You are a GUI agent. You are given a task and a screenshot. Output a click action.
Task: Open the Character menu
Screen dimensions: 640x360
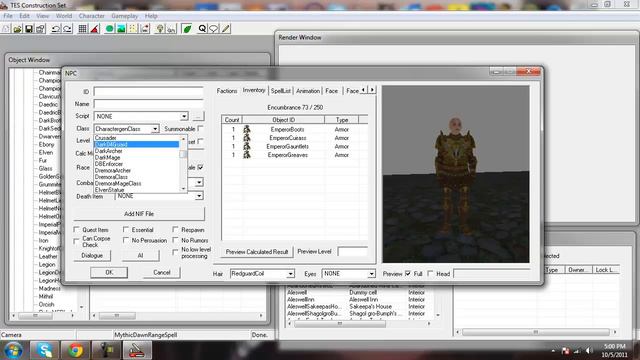[91, 16]
